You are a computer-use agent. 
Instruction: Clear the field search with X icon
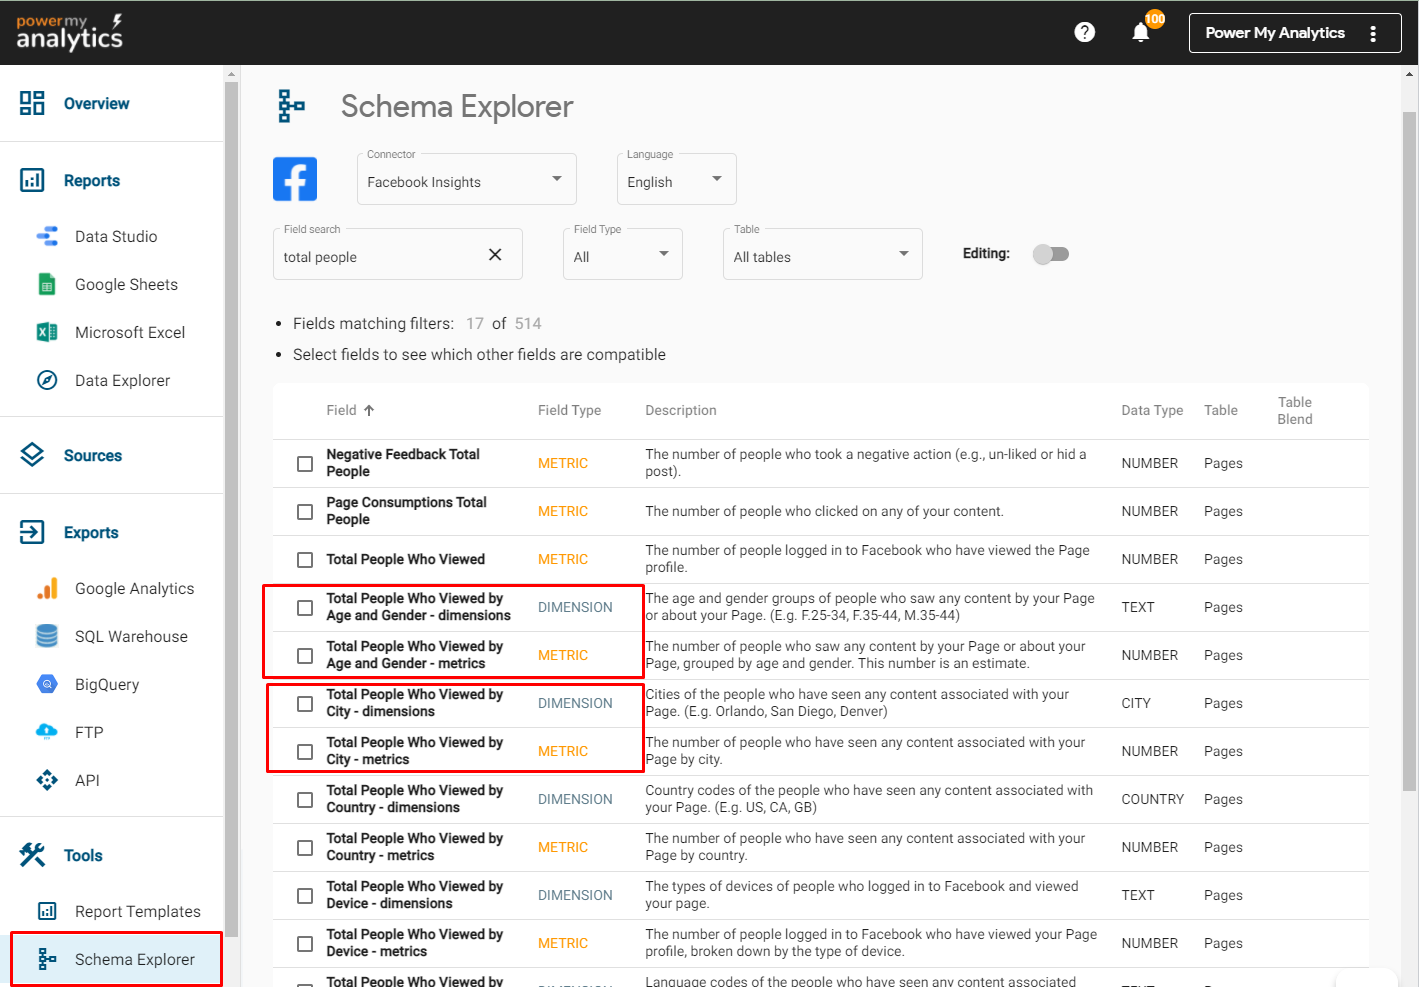click(x=495, y=255)
